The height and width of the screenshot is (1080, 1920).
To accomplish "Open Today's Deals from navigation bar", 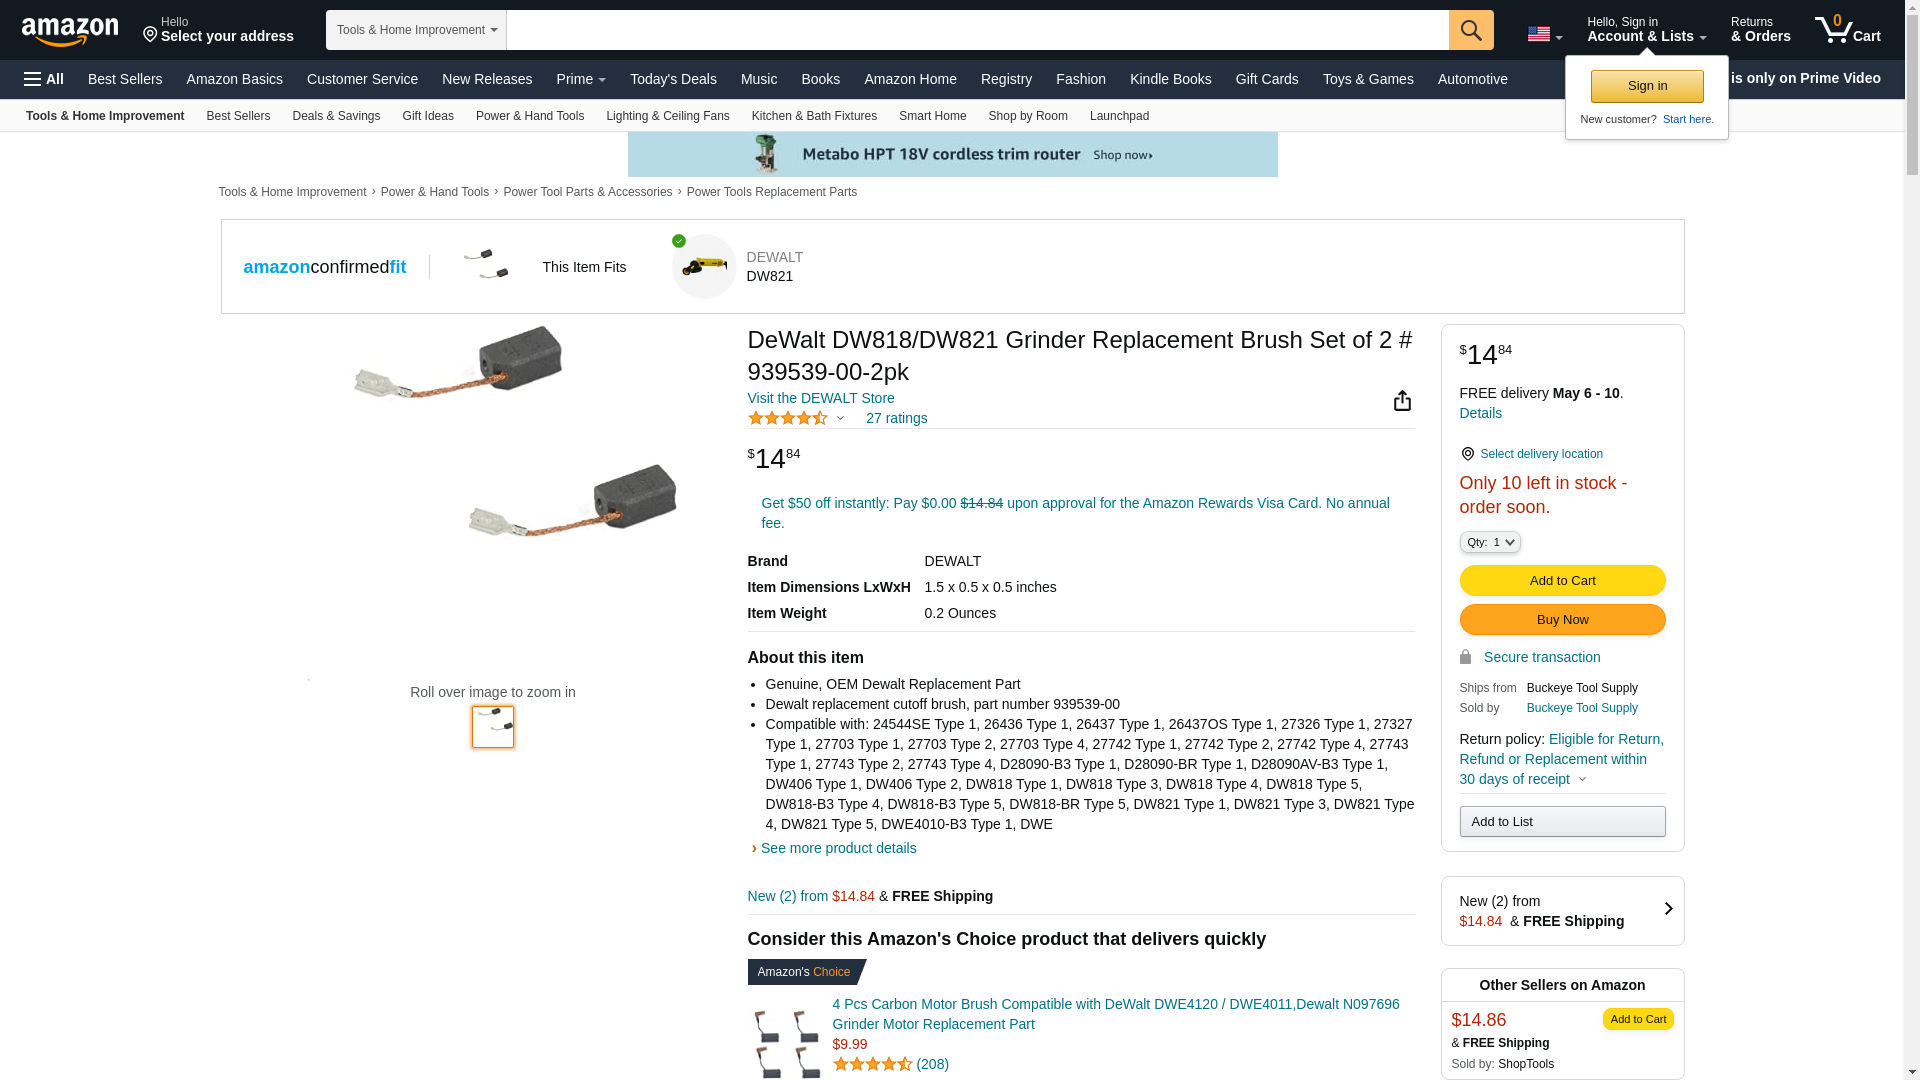I will [673, 79].
